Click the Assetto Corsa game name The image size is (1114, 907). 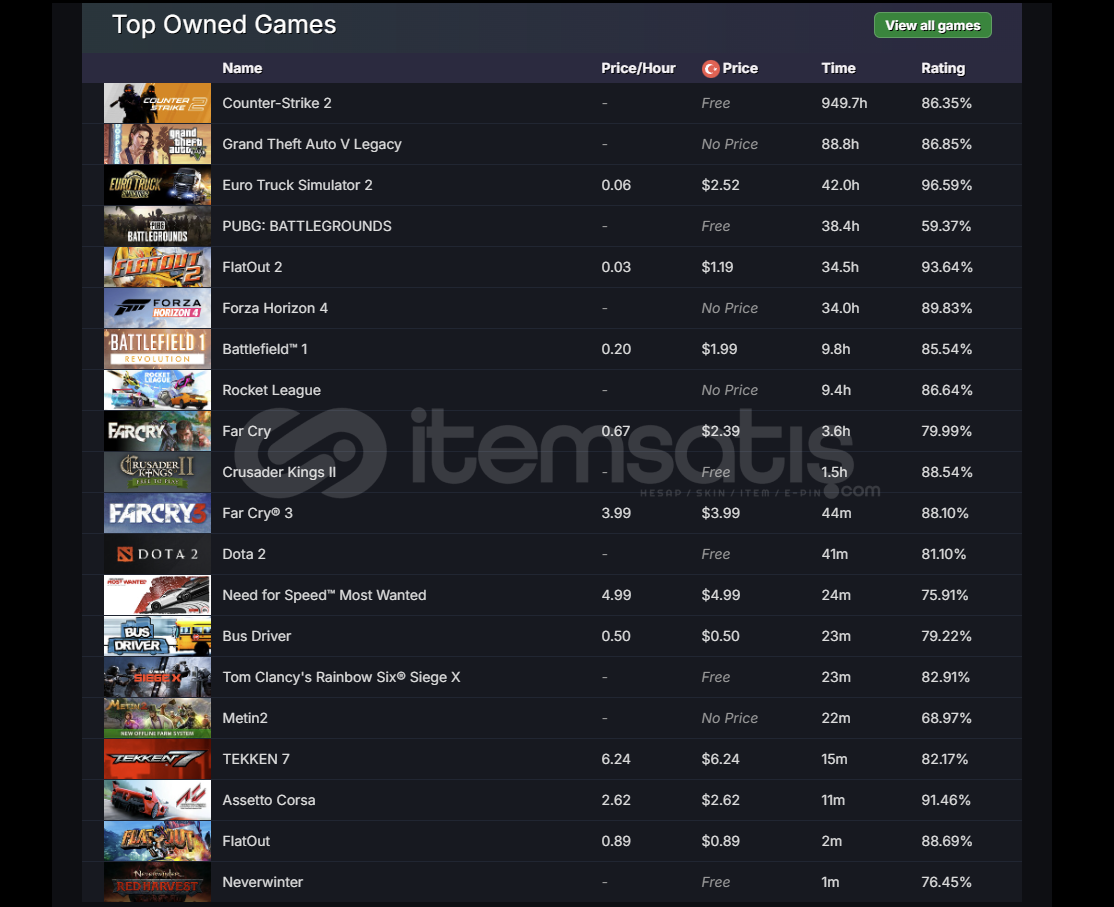tap(269, 800)
